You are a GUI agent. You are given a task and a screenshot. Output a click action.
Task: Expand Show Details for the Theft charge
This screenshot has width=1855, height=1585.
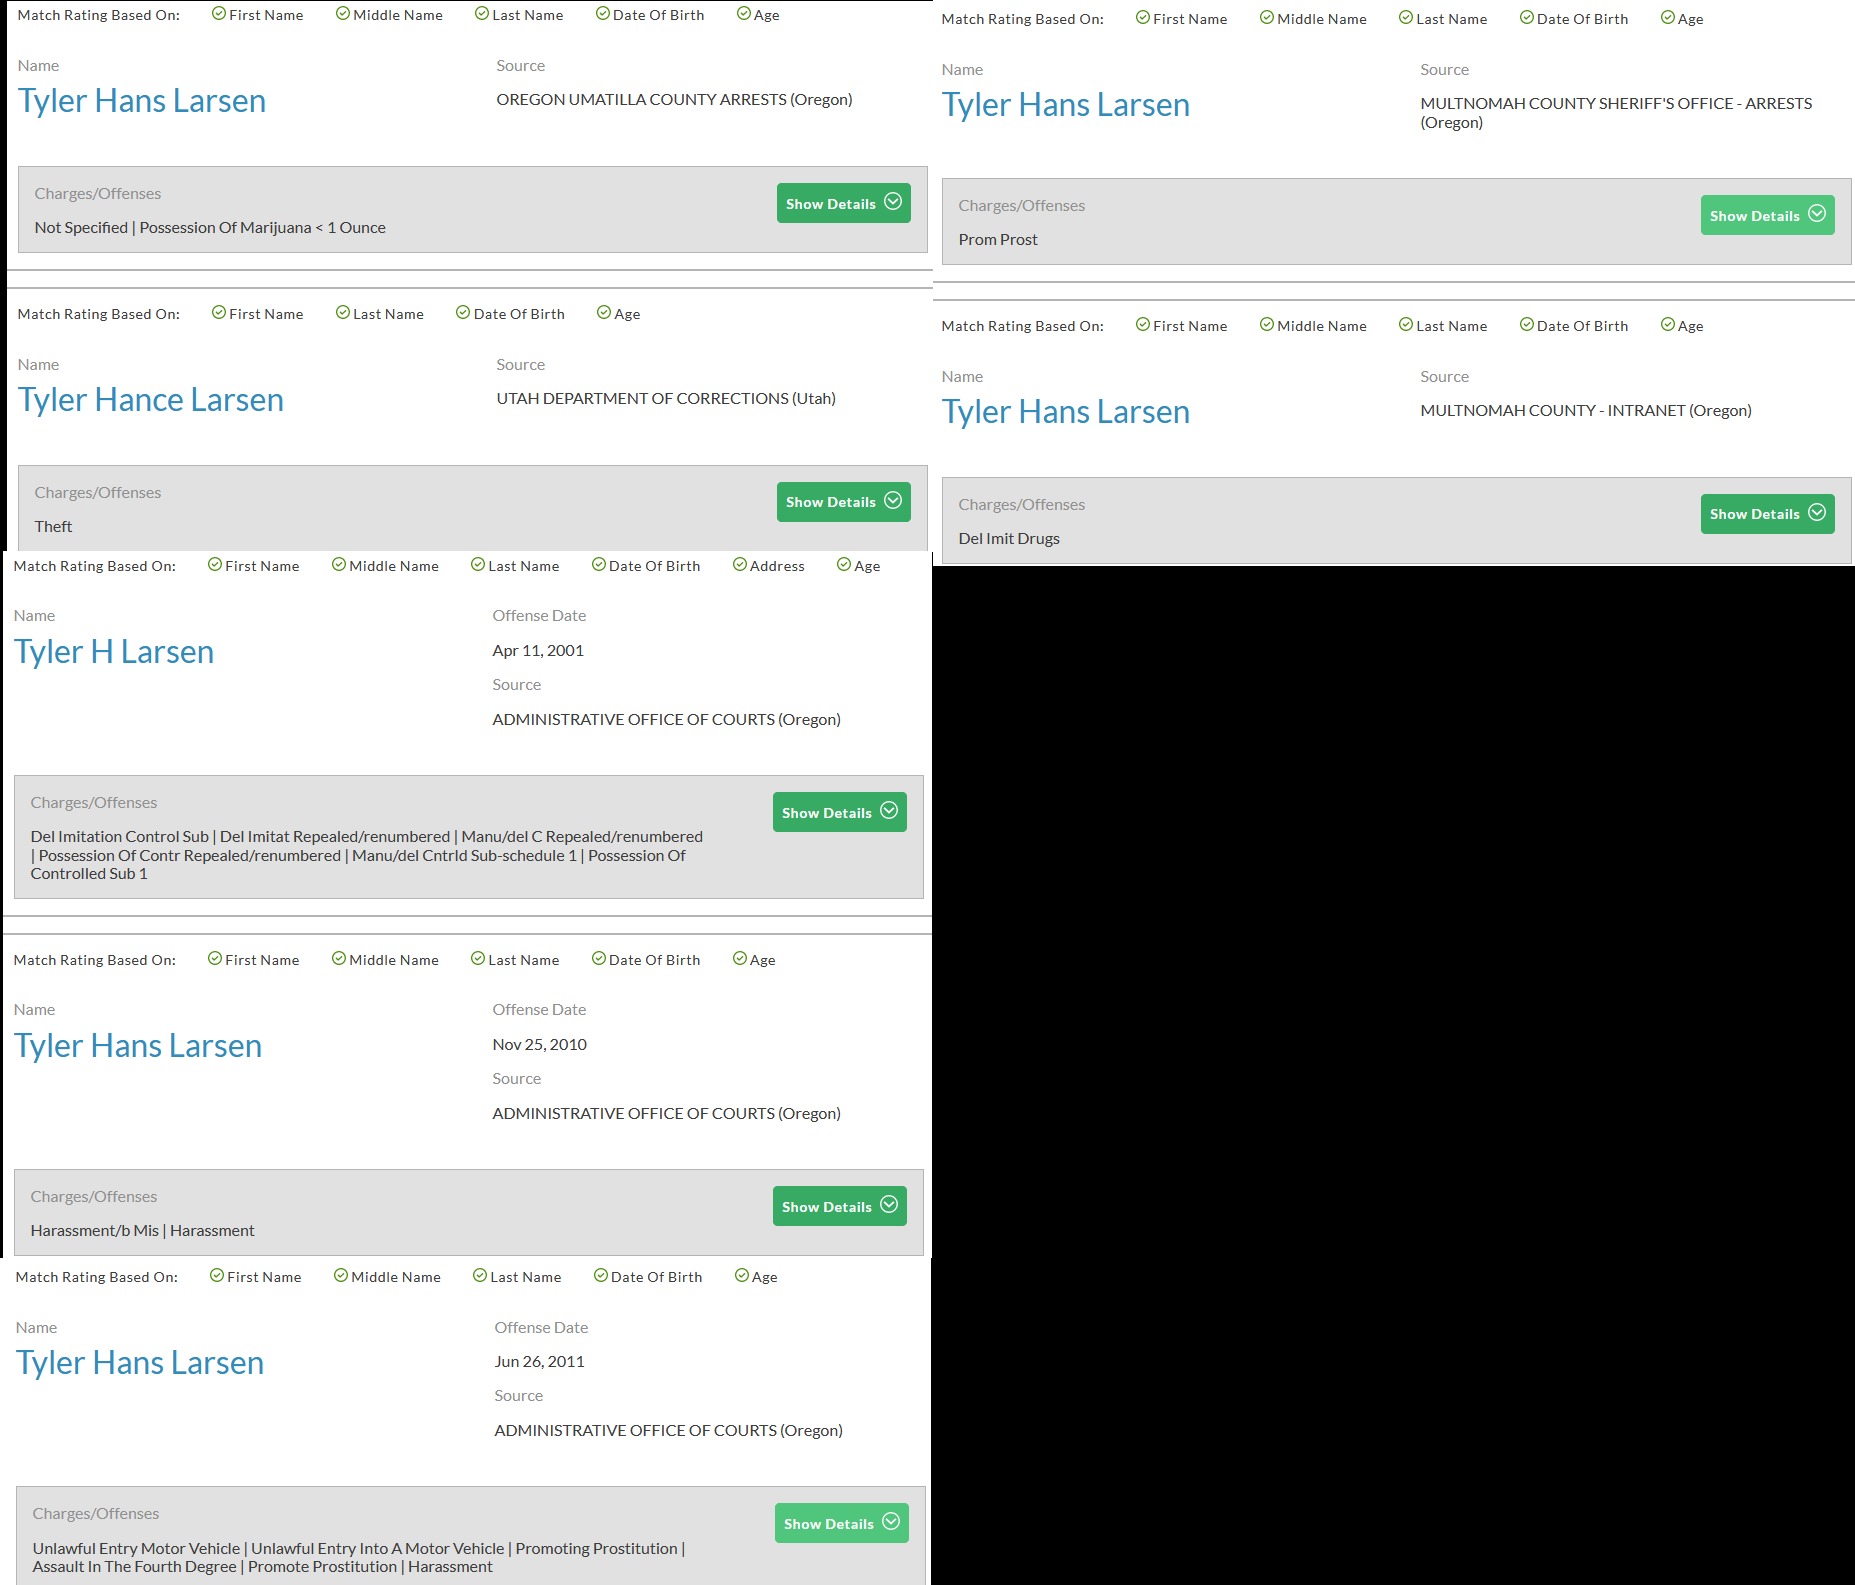[843, 502]
